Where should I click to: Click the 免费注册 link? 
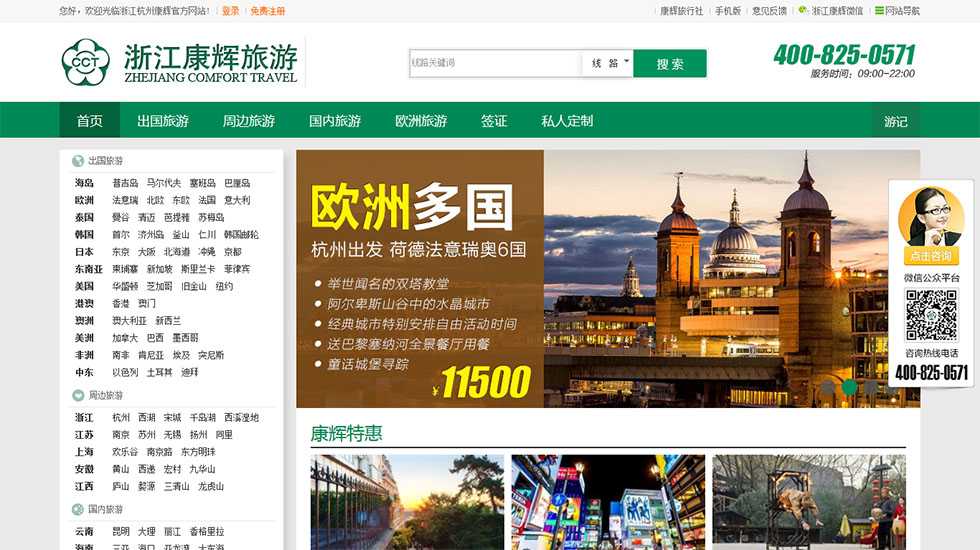[x=268, y=11]
